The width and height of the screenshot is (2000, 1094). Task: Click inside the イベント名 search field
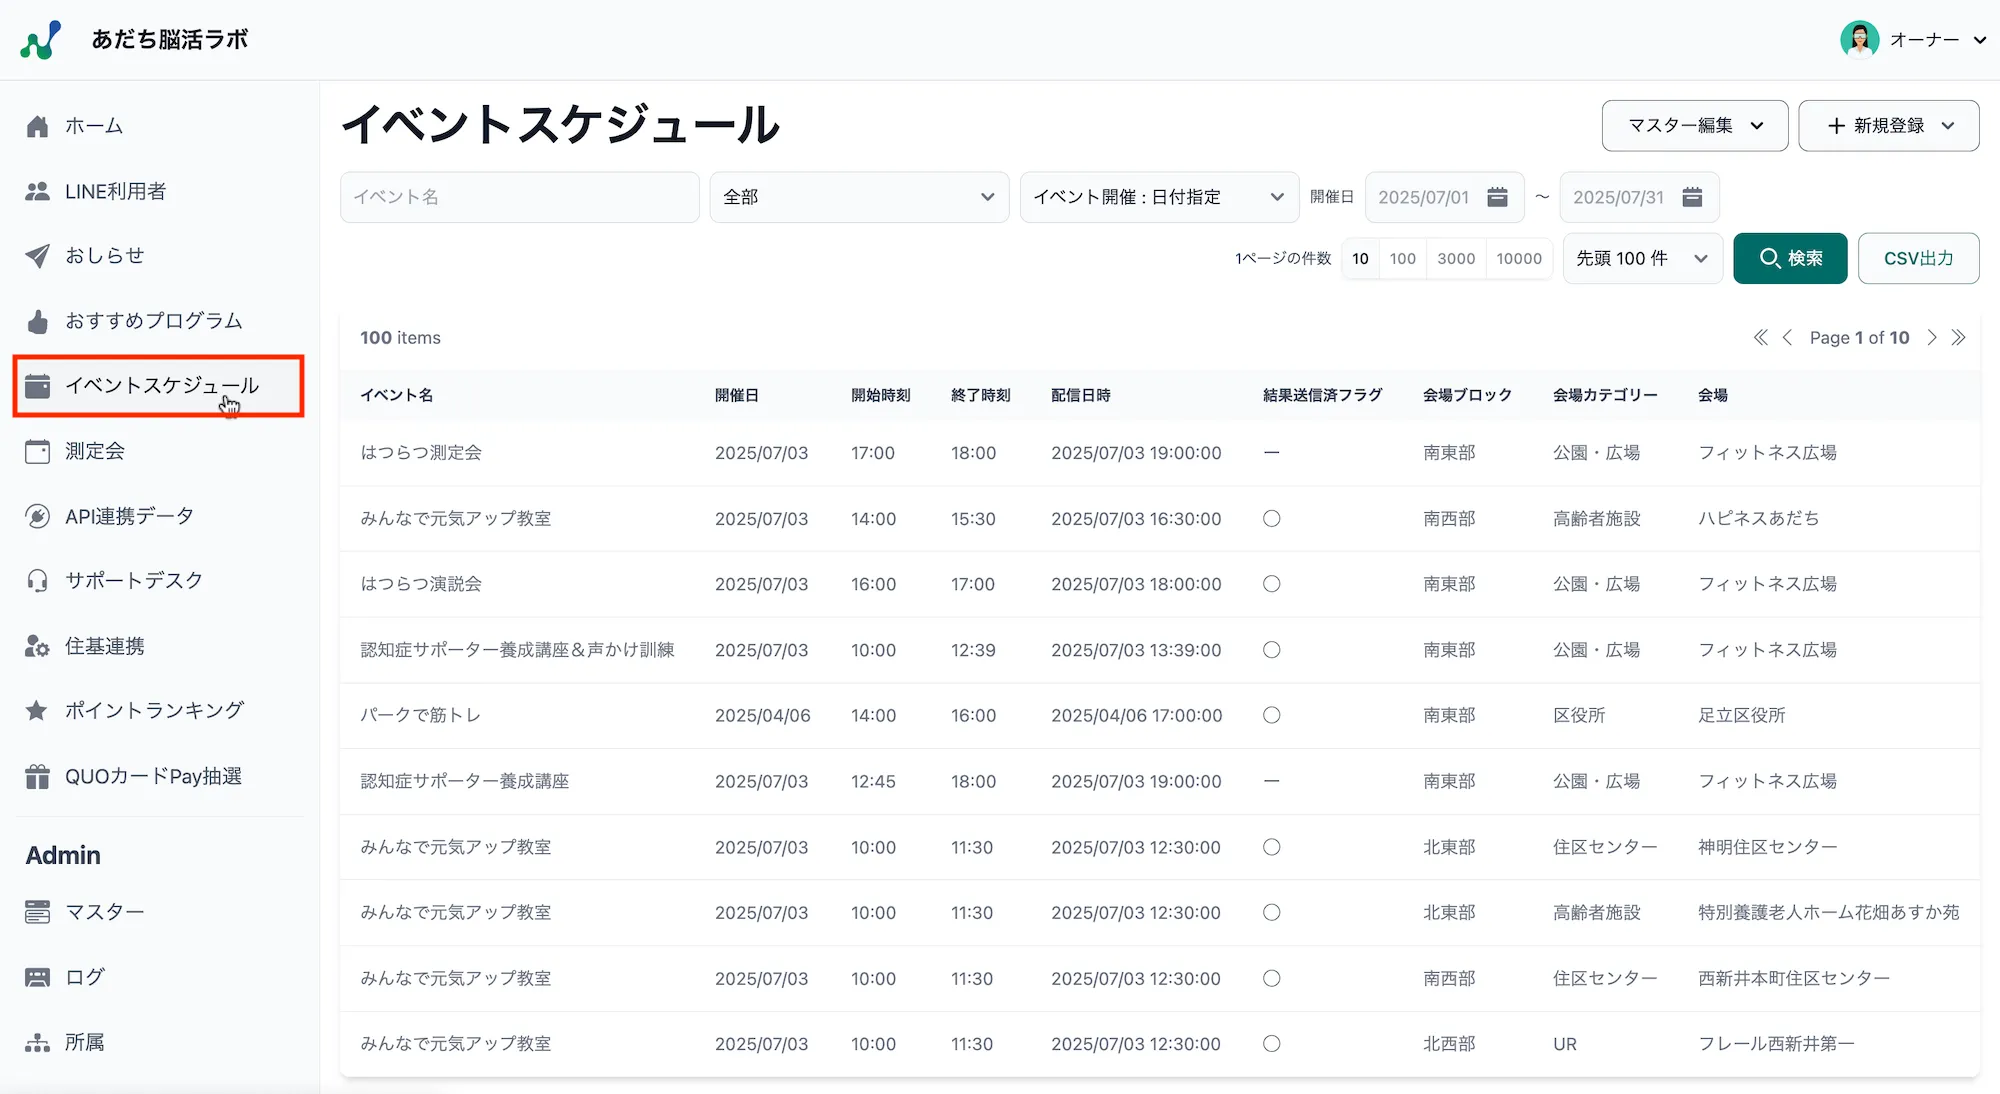[518, 197]
